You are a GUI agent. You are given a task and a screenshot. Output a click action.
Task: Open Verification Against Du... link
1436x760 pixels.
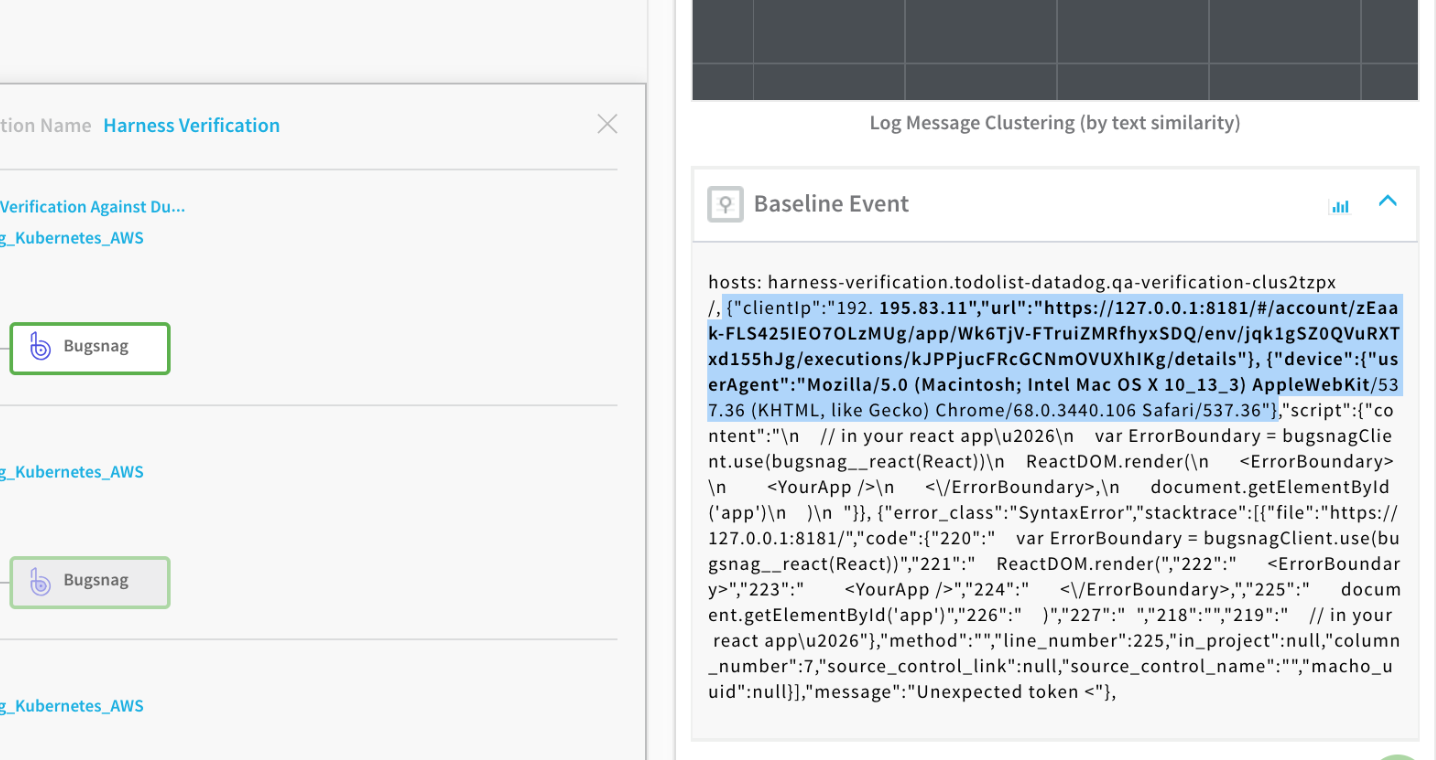pyautogui.click(x=92, y=207)
